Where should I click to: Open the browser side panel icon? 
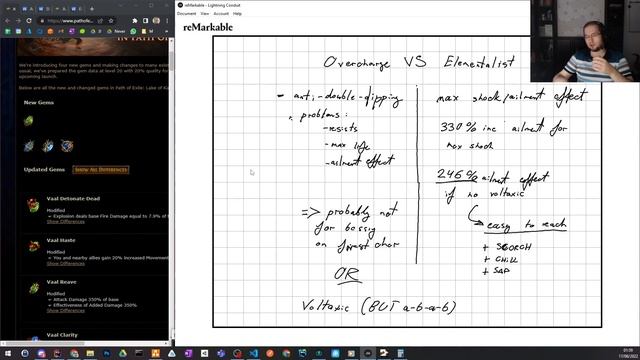pos(146,21)
